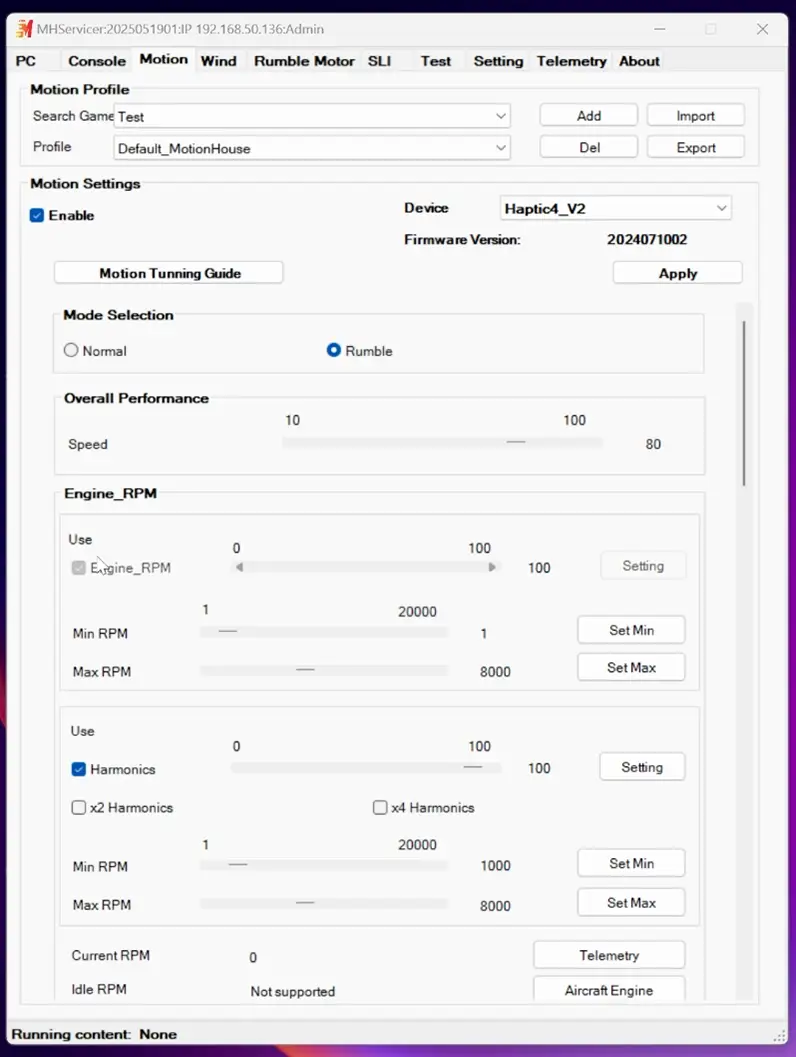
Task: Click the Overall Performance Speed slider
Action: (x=442, y=442)
